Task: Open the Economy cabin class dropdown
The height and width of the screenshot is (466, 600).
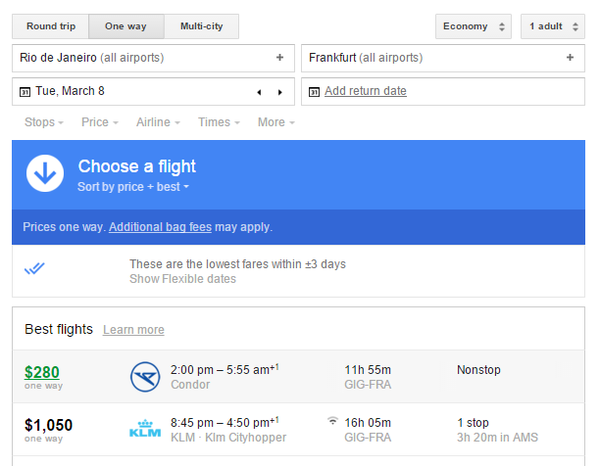Action: [x=473, y=26]
